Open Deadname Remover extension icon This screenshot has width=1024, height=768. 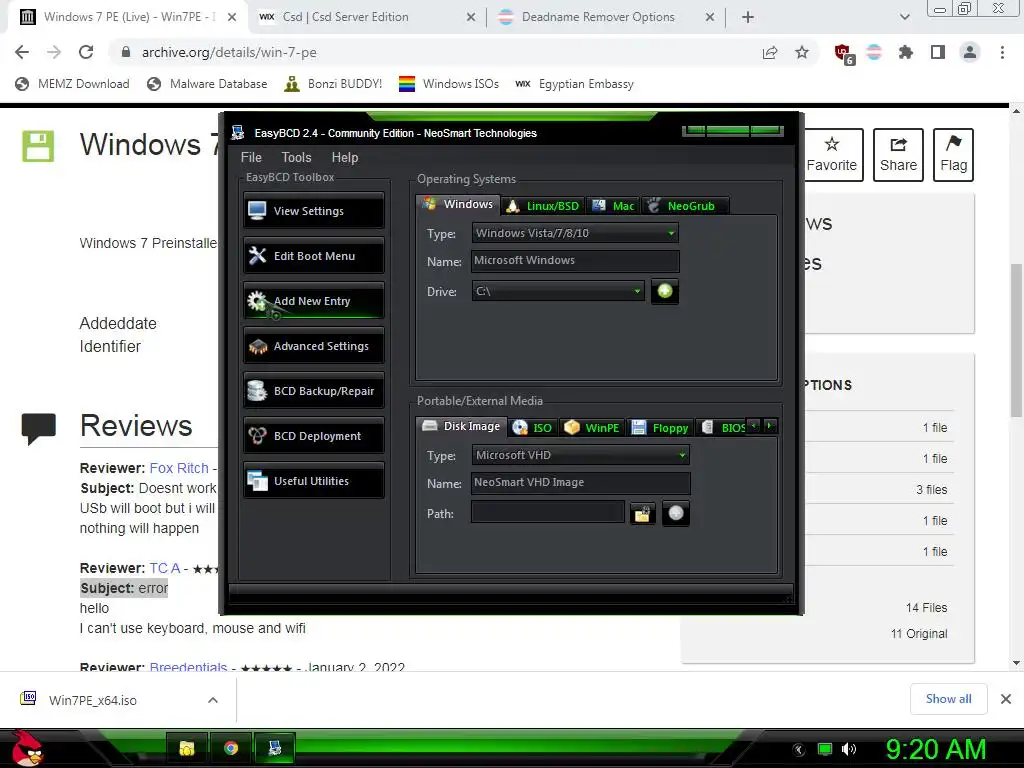(874, 52)
